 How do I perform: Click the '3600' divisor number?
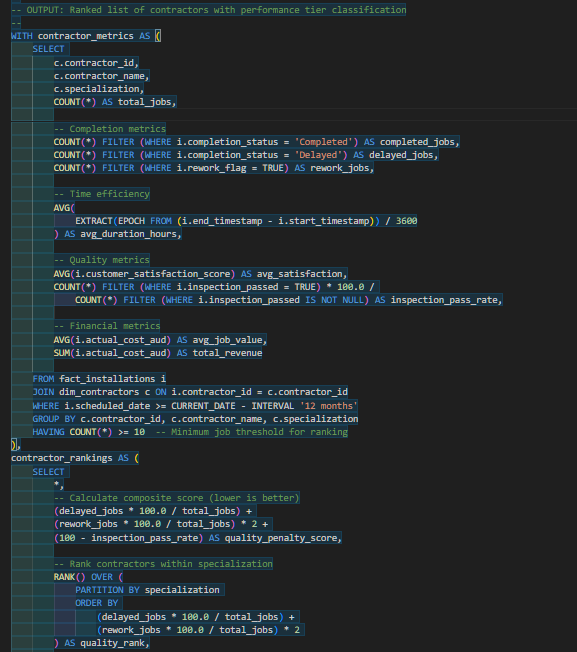406,221
